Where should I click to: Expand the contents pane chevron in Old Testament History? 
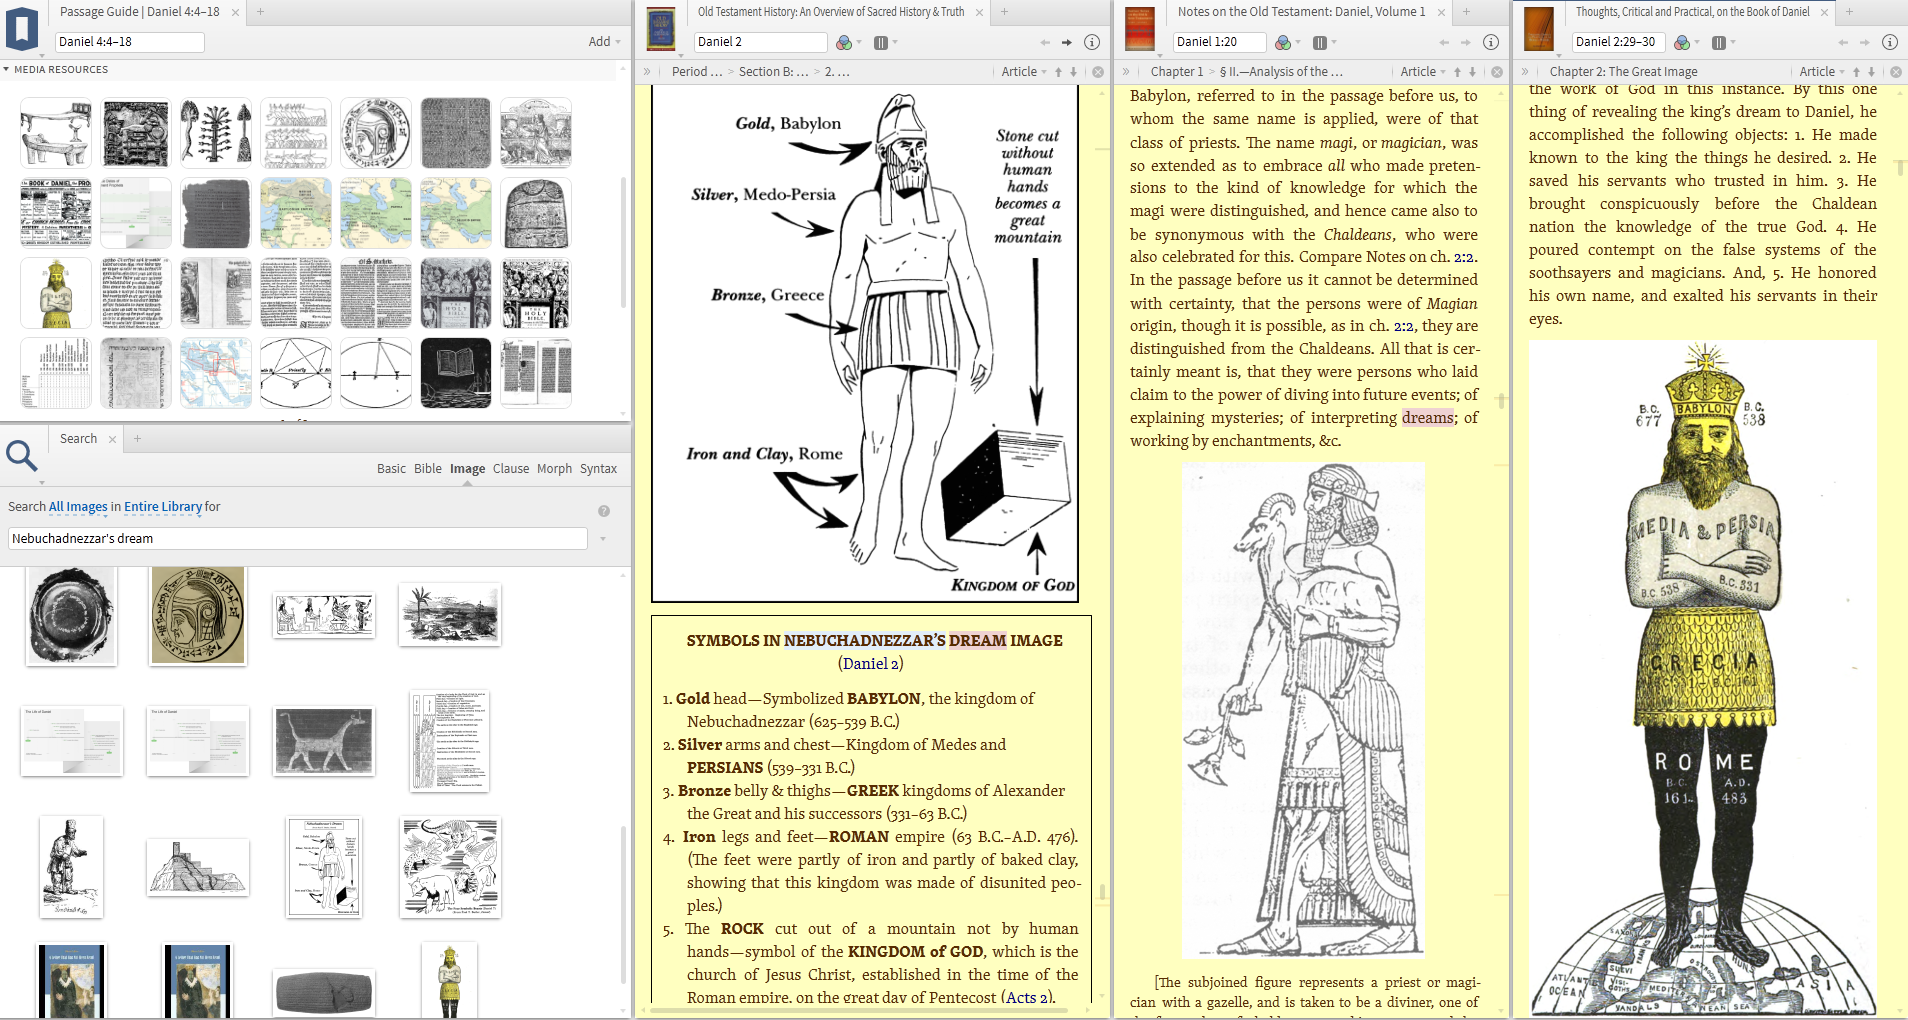click(647, 72)
